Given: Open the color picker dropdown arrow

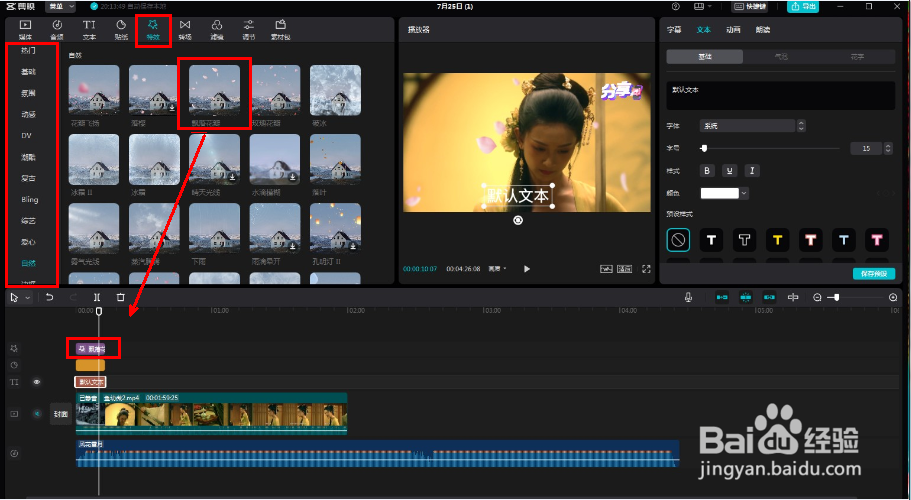Looking at the screenshot, I should click(x=744, y=193).
